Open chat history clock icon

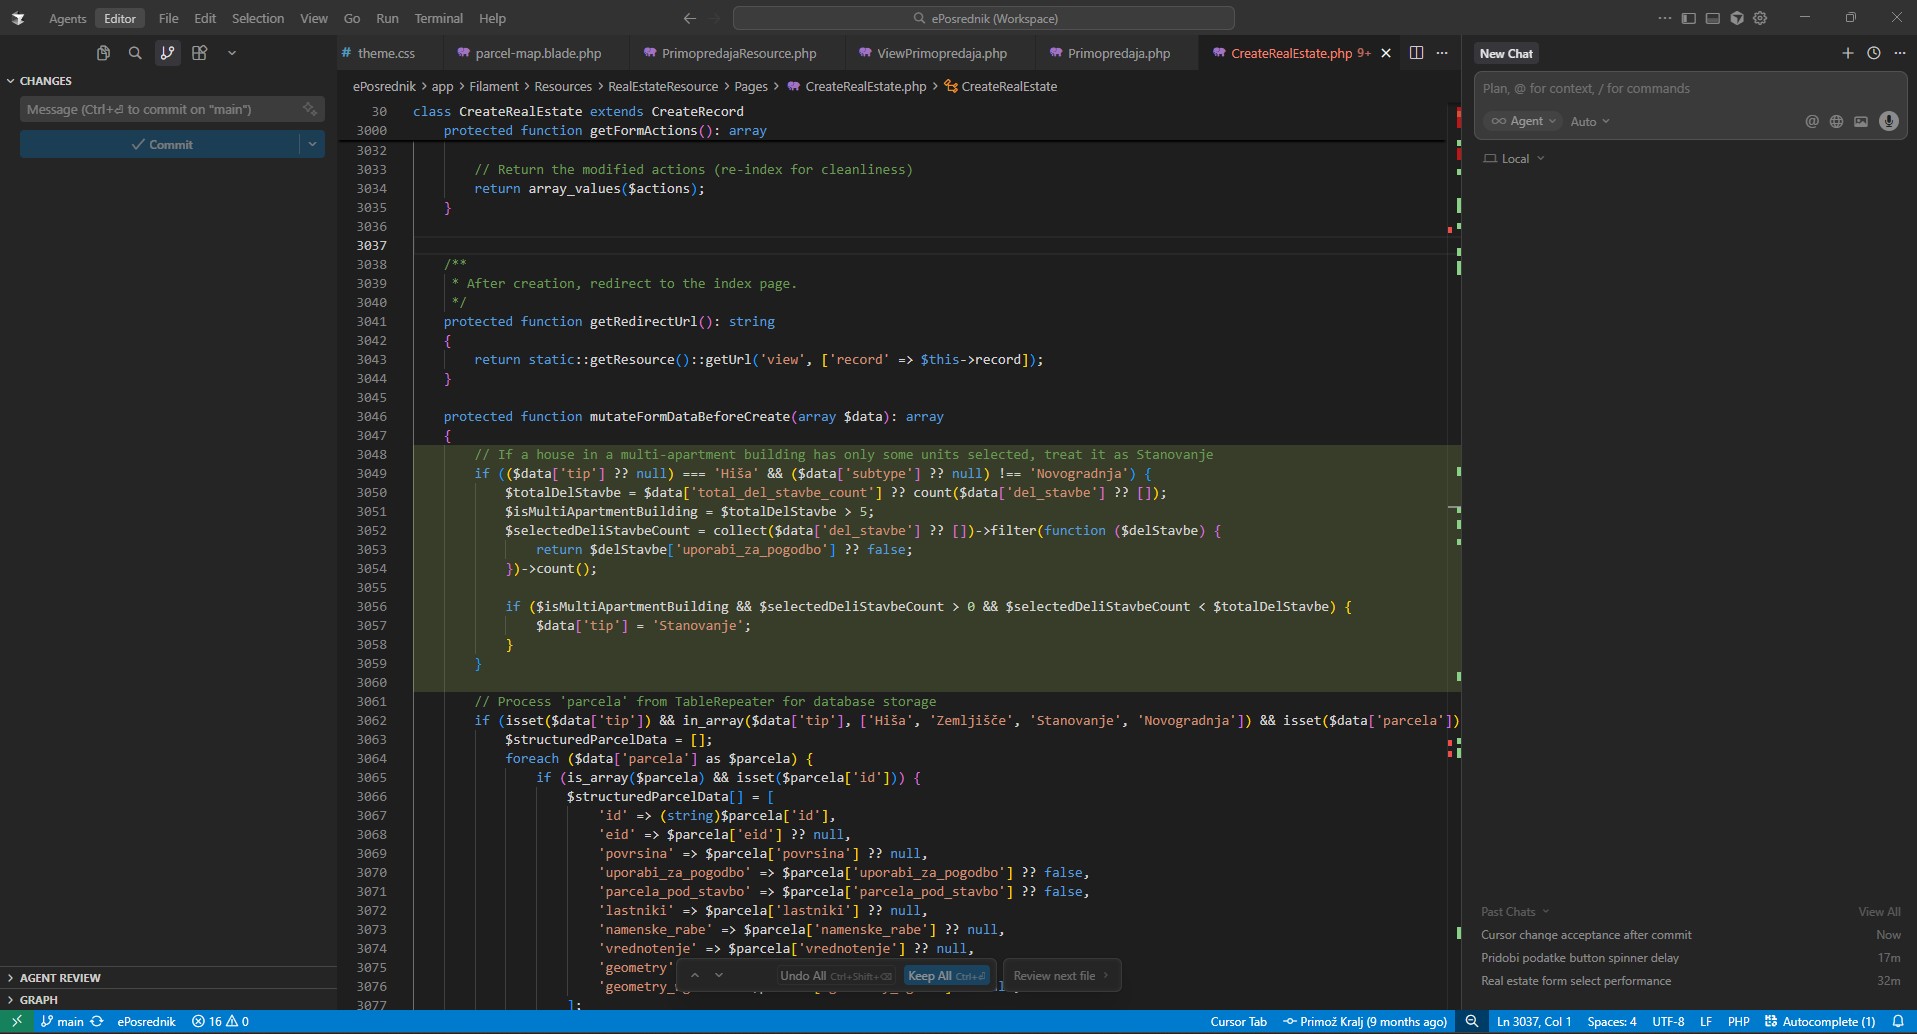tap(1873, 53)
